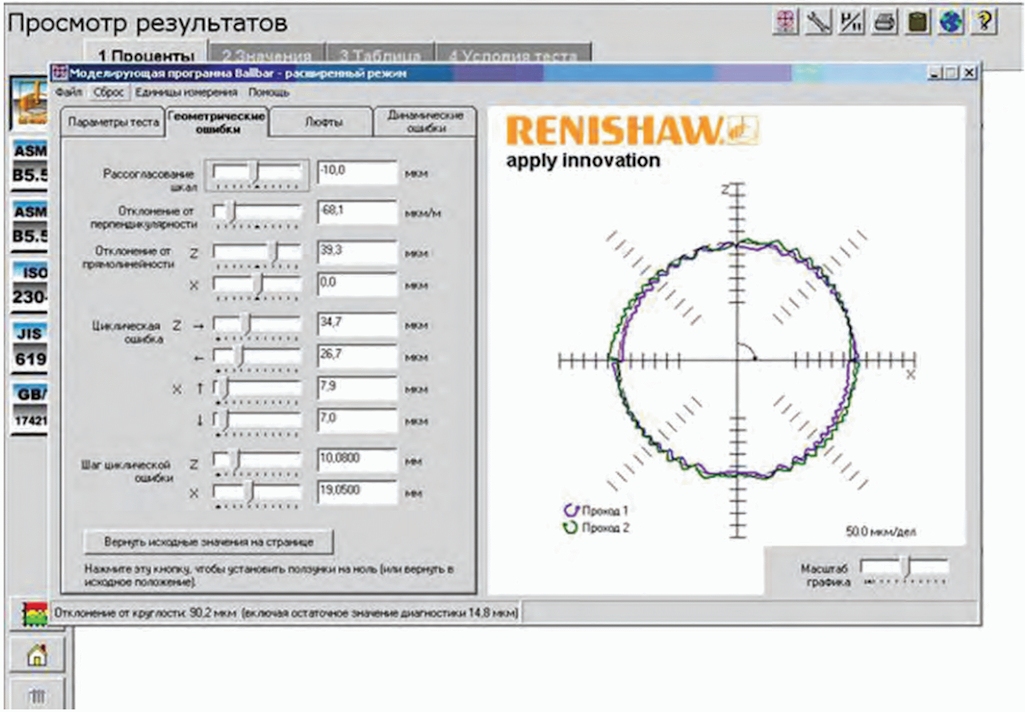Click the globe icon in top toolbar
This screenshot has height=712, width=1025.
point(951,22)
